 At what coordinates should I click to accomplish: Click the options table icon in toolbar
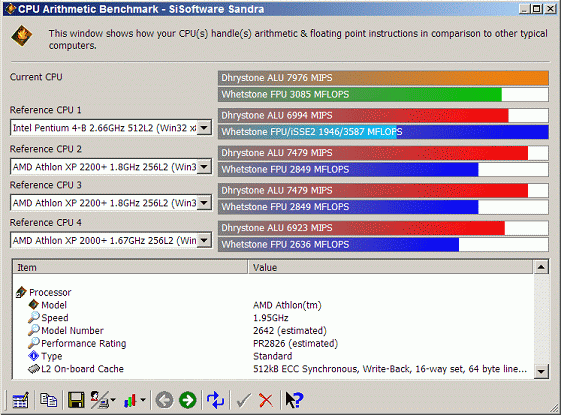click(x=20, y=400)
